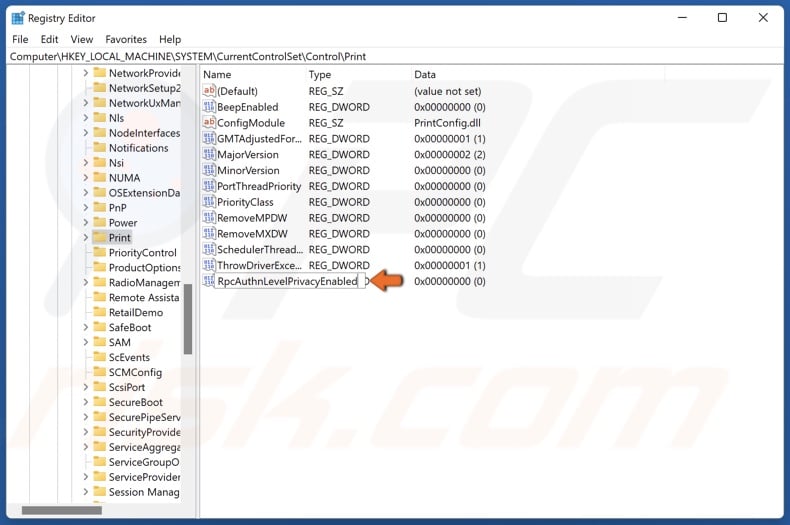The image size is (790, 525).
Task: Select the NodeInterfaces registry key
Action: pos(144,133)
